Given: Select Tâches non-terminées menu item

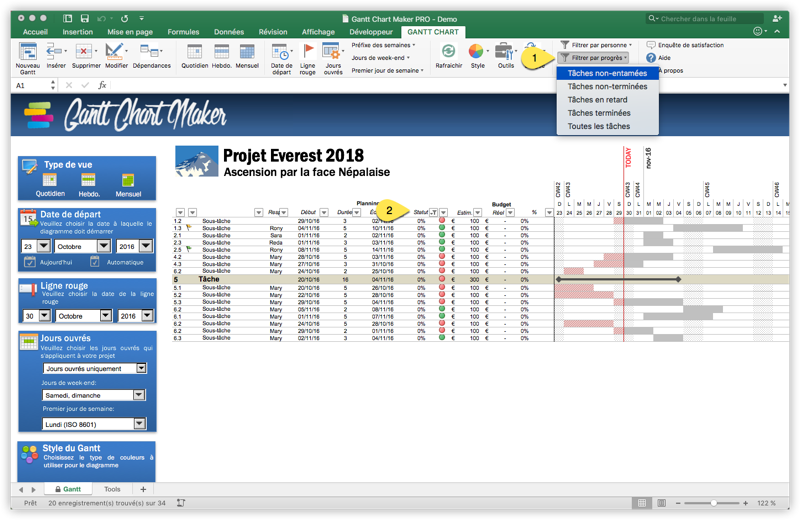Looking at the screenshot, I should 607,87.
